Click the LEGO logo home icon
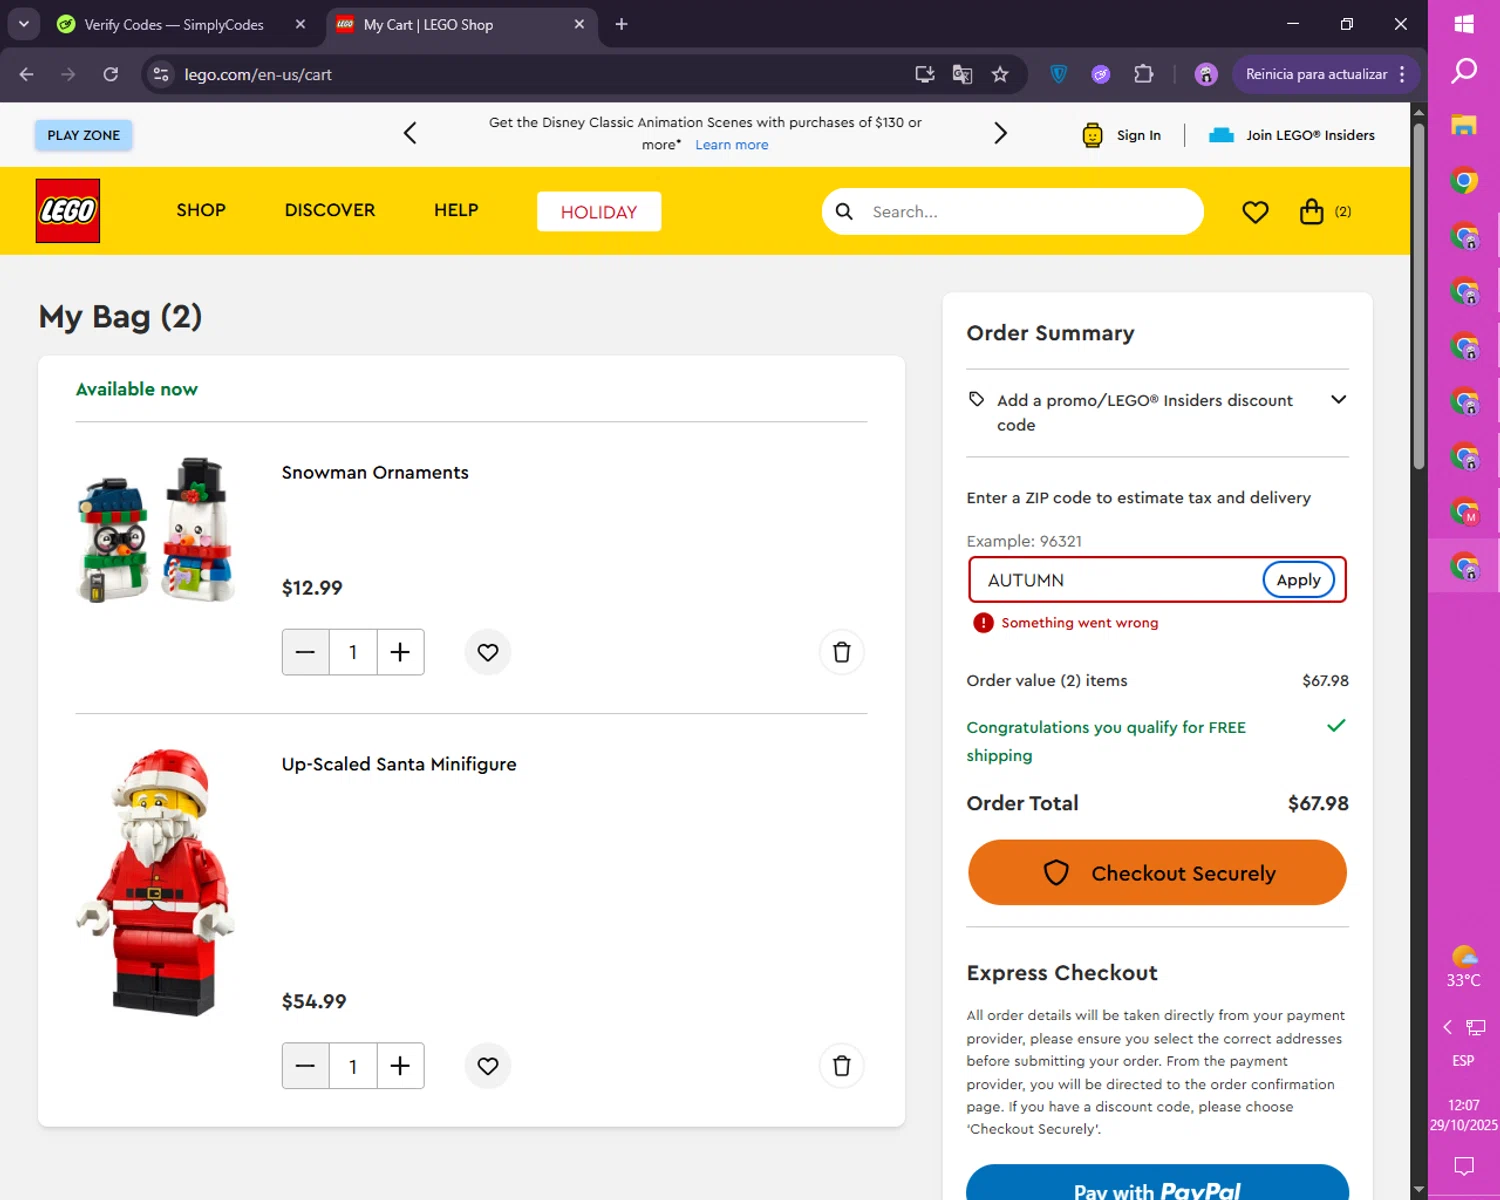1500x1200 pixels. [x=68, y=211]
